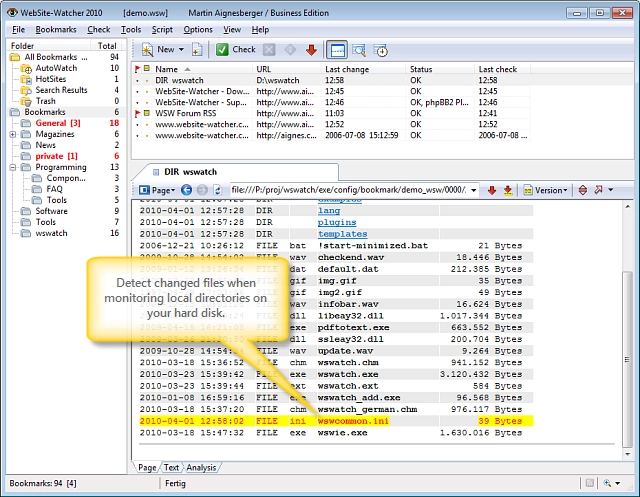This screenshot has width=640, height=497.
Task: Click the red flag column header icon
Action: click(x=138, y=69)
